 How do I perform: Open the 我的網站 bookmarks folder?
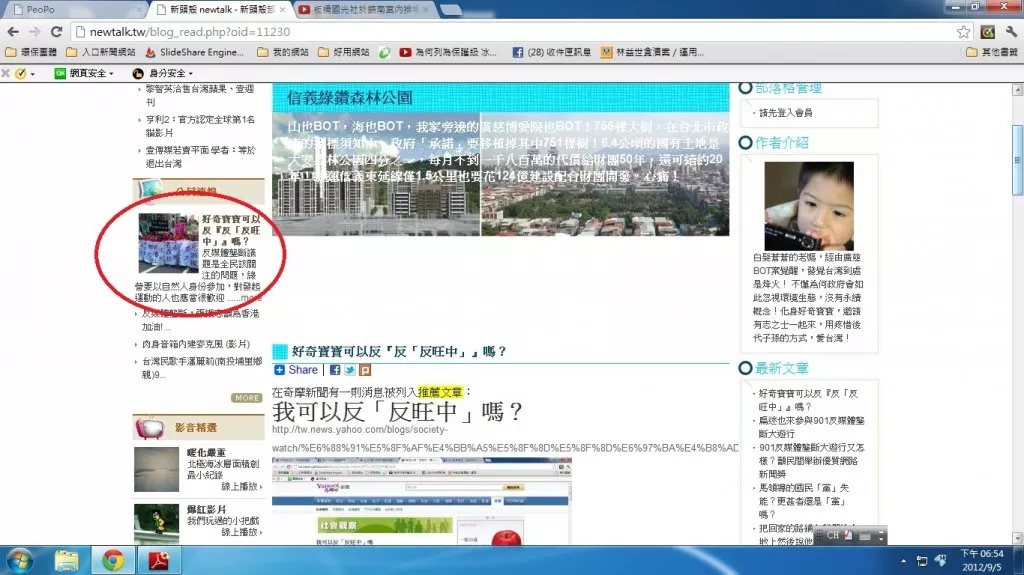(283, 52)
